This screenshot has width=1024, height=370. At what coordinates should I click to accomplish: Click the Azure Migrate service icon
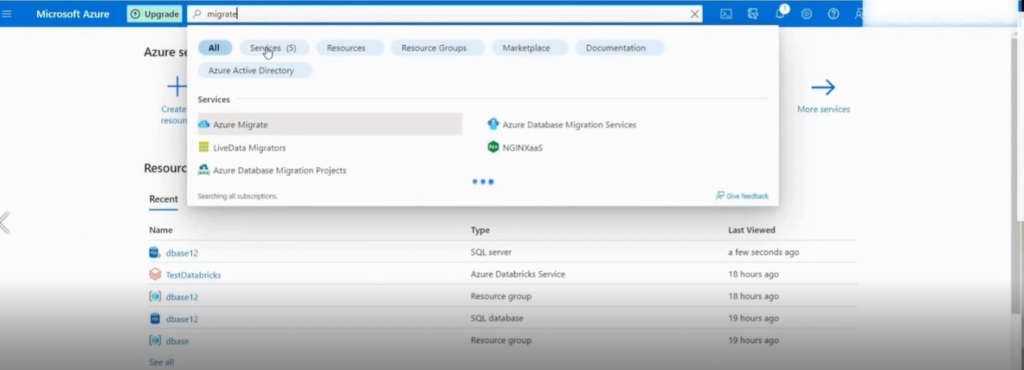(x=204, y=124)
